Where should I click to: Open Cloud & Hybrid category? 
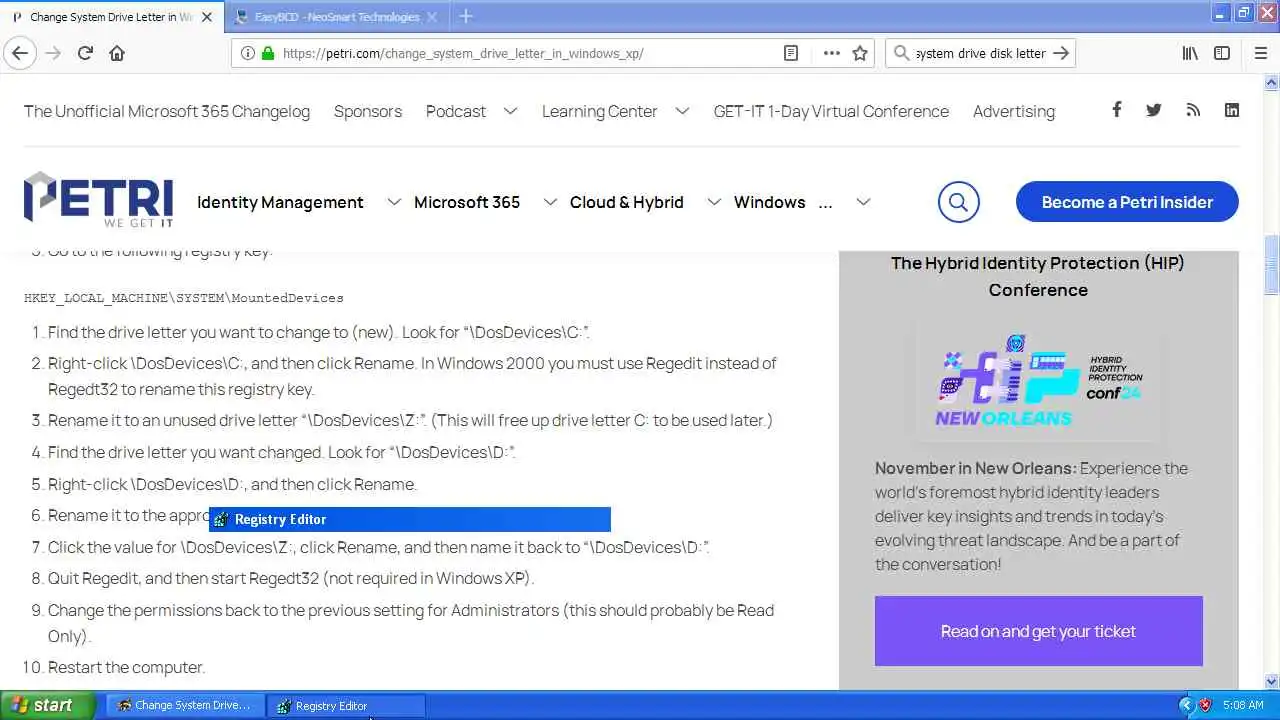627,202
